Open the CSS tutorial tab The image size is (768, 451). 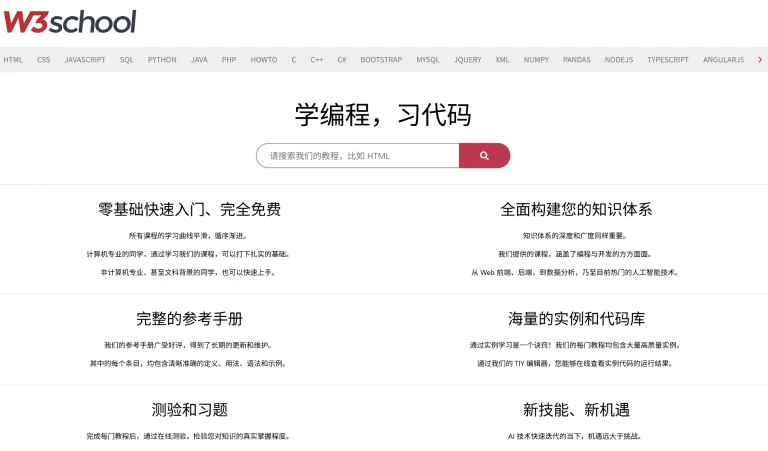coord(44,60)
